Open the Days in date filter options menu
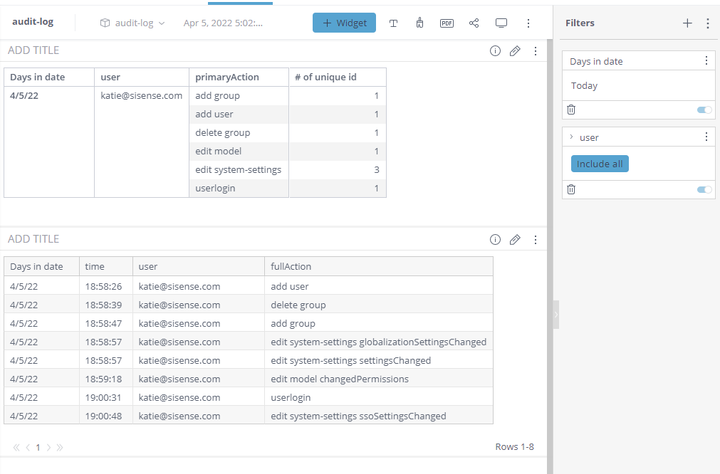The width and height of the screenshot is (720, 474). pyautogui.click(x=707, y=61)
